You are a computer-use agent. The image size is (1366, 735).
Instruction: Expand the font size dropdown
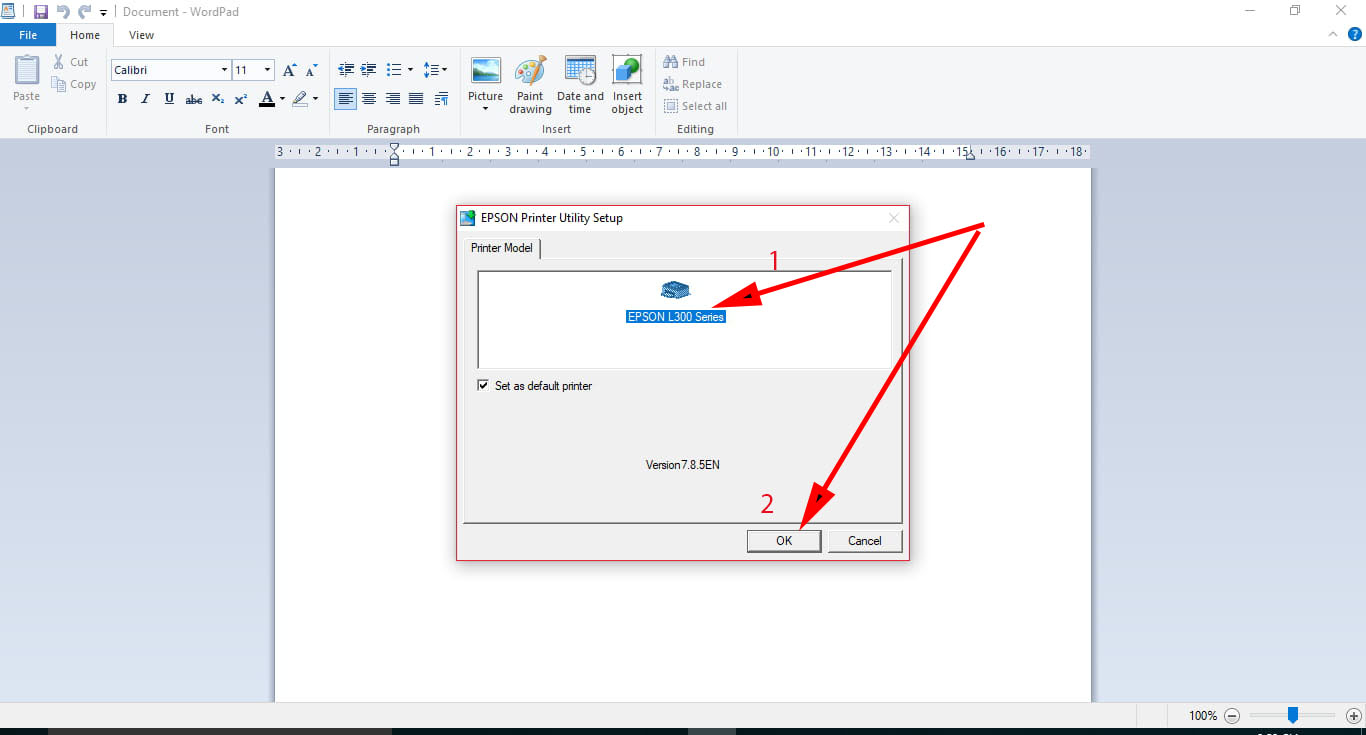pos(267,70)
